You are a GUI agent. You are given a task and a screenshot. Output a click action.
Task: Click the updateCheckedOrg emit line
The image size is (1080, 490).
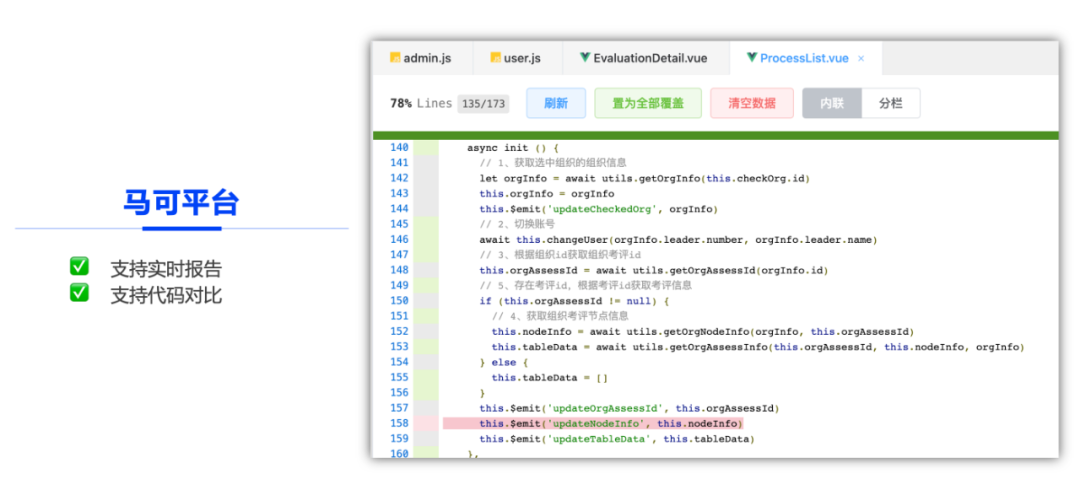click(599, 209)
